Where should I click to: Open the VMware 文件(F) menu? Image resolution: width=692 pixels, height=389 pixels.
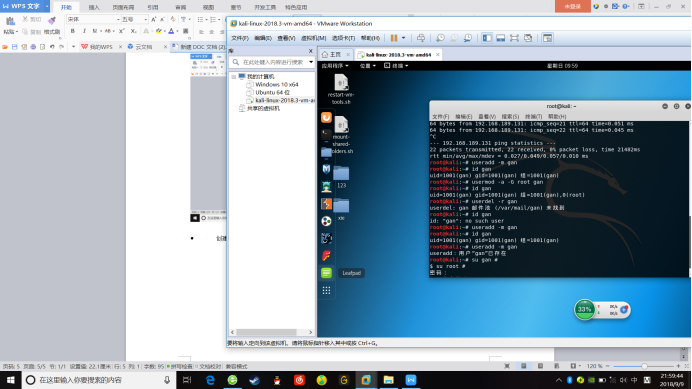(240, 38)
